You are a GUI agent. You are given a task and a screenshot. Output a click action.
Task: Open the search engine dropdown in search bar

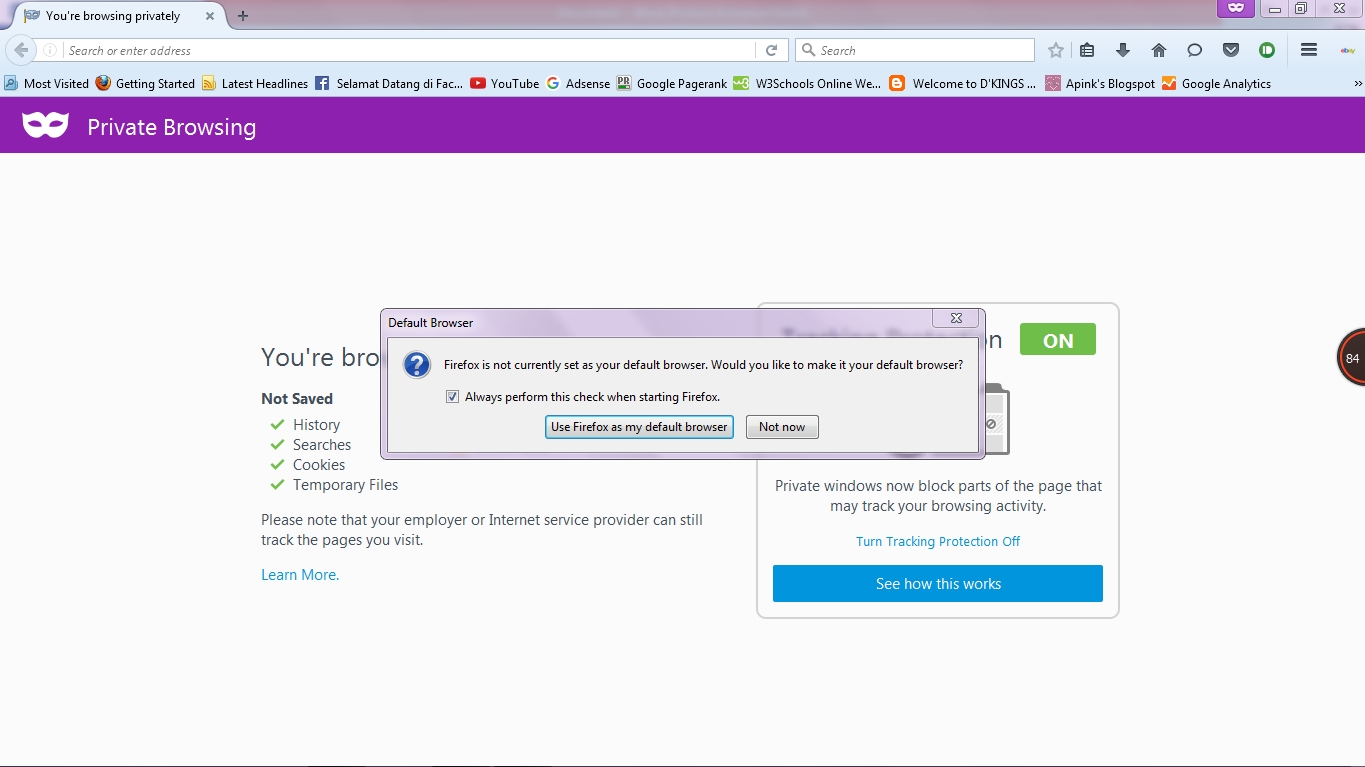[x=806, y=49]
